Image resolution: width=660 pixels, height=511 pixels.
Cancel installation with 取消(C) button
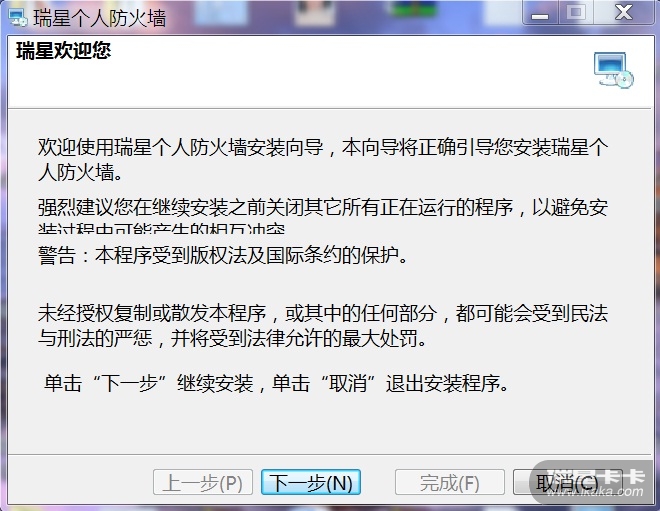click(567, 482)
